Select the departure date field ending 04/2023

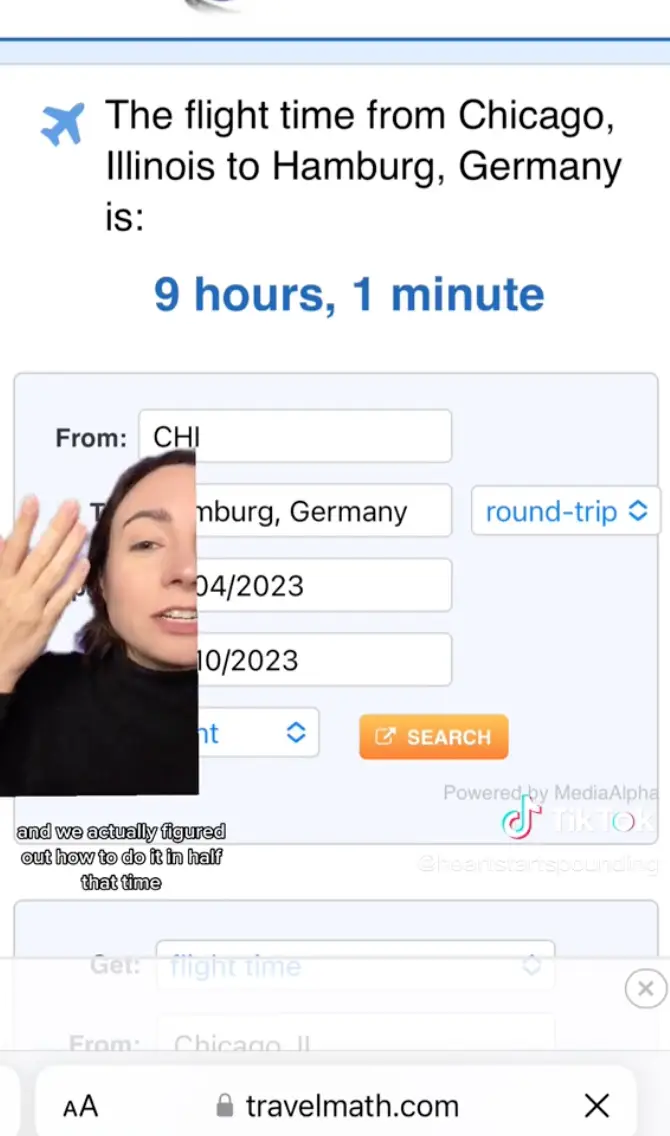click(323, 585)
